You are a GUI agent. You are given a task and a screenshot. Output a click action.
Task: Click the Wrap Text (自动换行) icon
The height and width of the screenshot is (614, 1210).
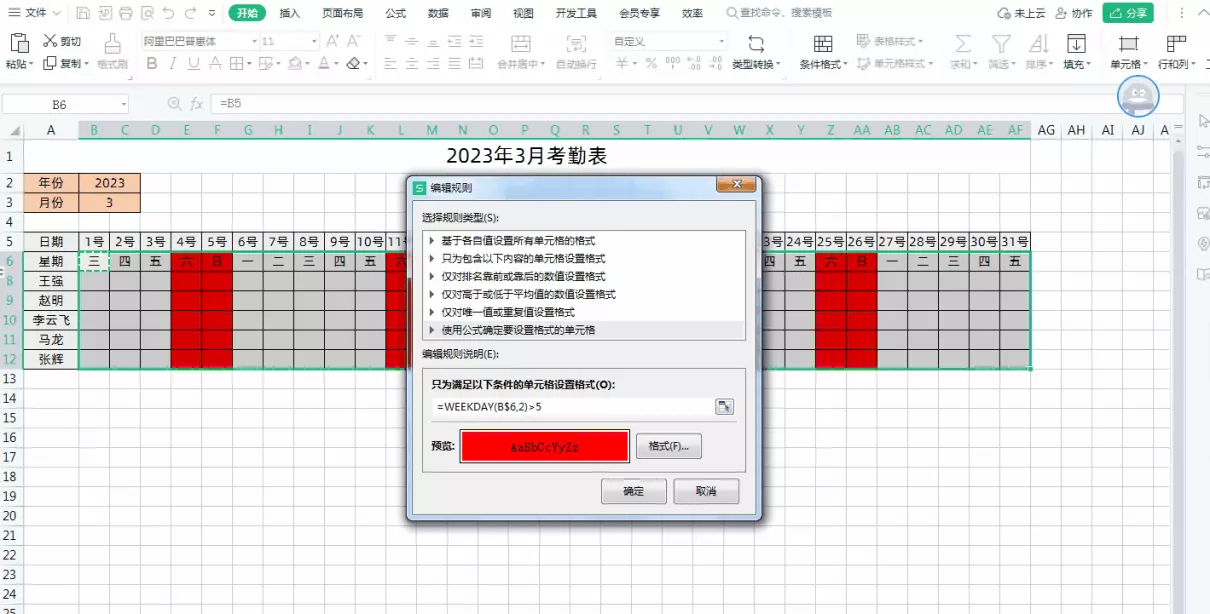(576, 43)
